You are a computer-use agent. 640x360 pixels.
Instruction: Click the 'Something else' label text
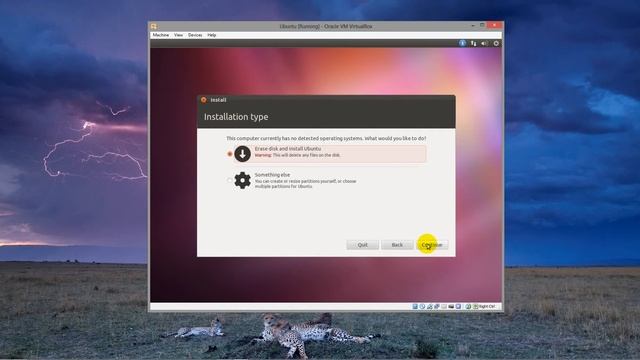coord(272,175)
